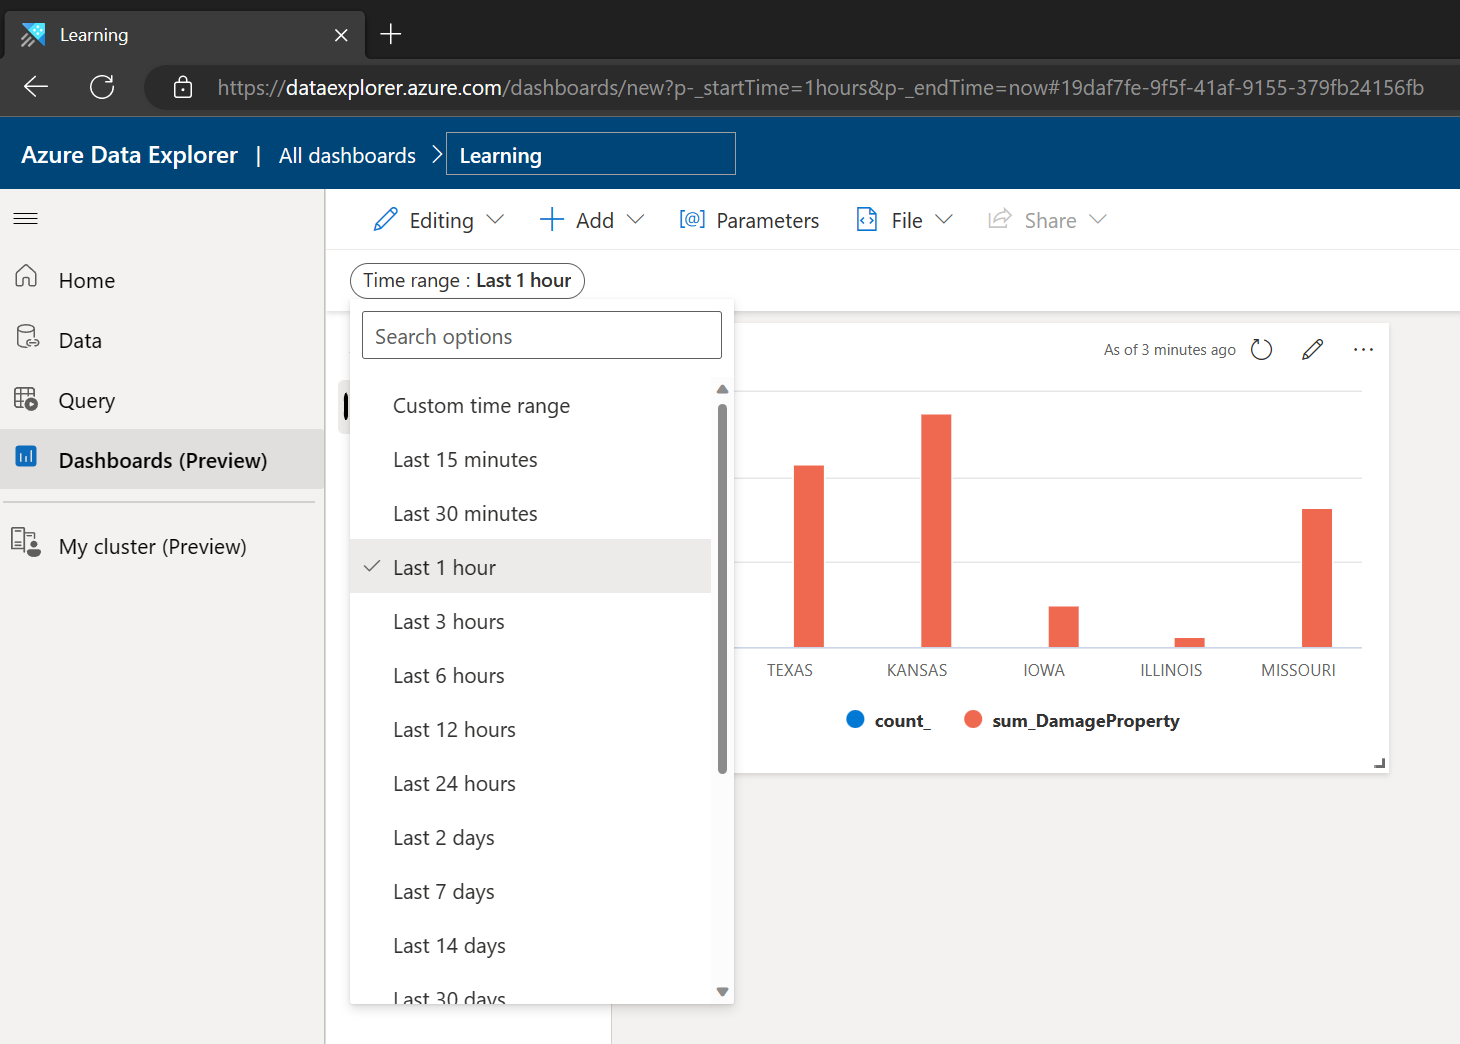Click the pencil edit tile icon
This screenshot has width=1460, height=1044.
tap(1312, 350)
